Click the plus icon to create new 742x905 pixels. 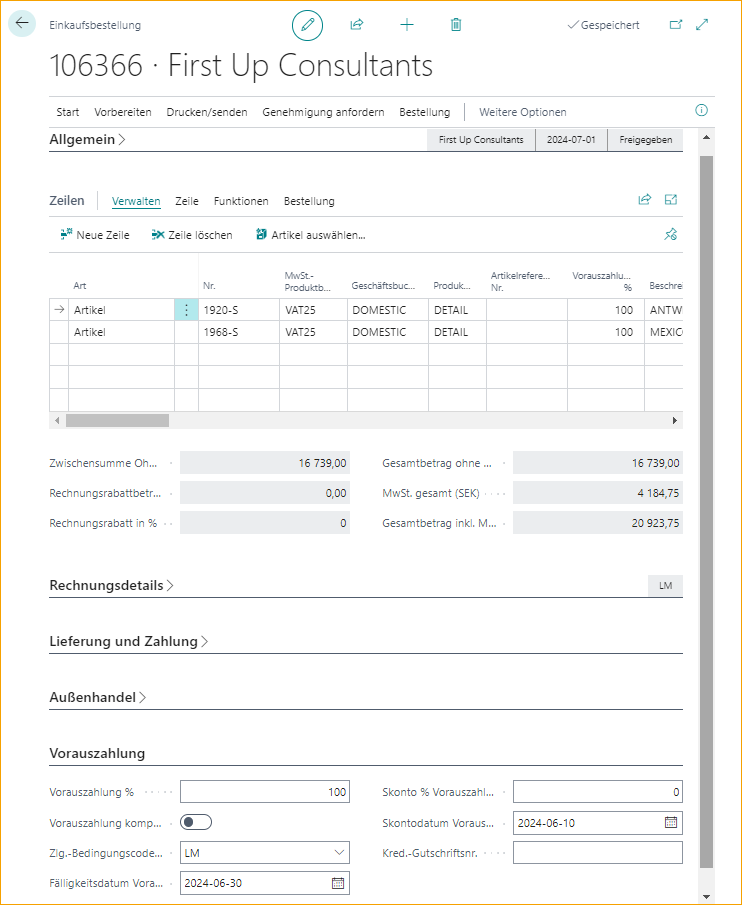point(406,25)
